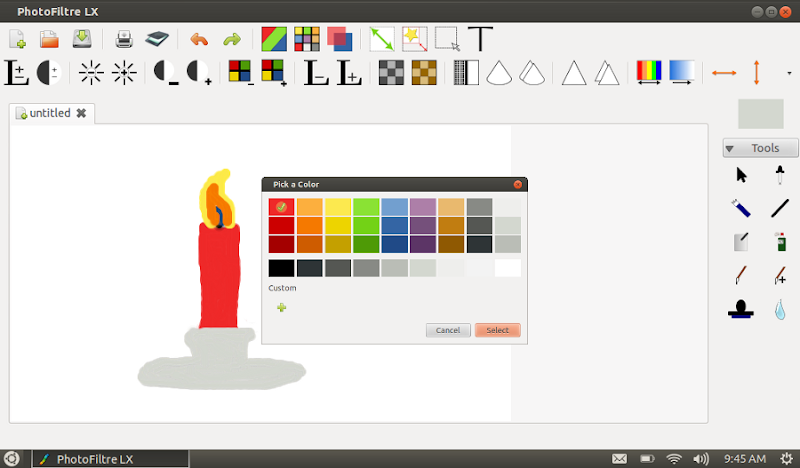This screenshot has width=800, height=468.
Task: Decrease saturation with colored squares minus icon
Action: (241, 72)
